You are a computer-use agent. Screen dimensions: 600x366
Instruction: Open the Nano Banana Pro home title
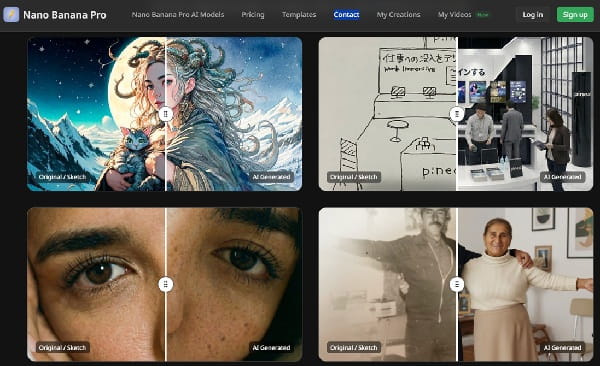pos(65,15)
